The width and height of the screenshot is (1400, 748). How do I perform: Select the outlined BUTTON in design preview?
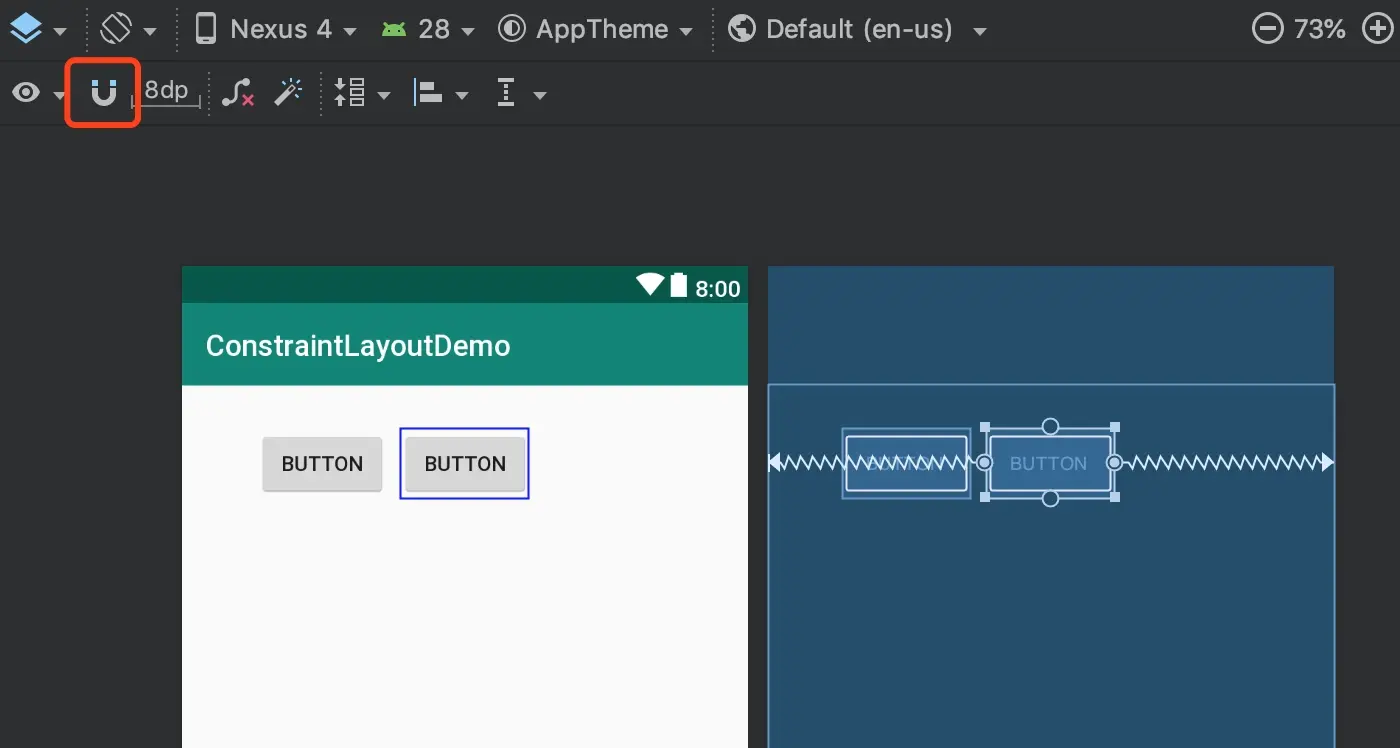(x=465, y=464)
